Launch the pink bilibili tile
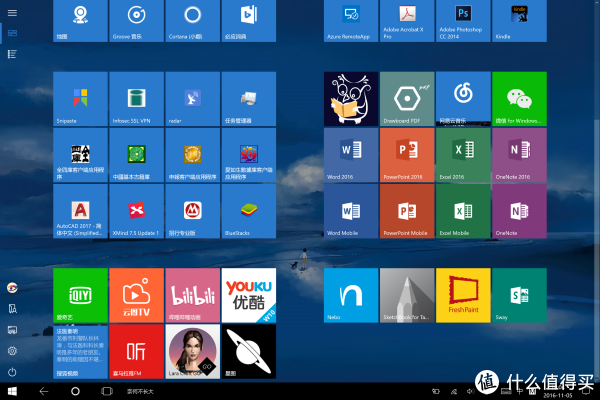Viewport: 600px width, 400px height. point(192,295)
